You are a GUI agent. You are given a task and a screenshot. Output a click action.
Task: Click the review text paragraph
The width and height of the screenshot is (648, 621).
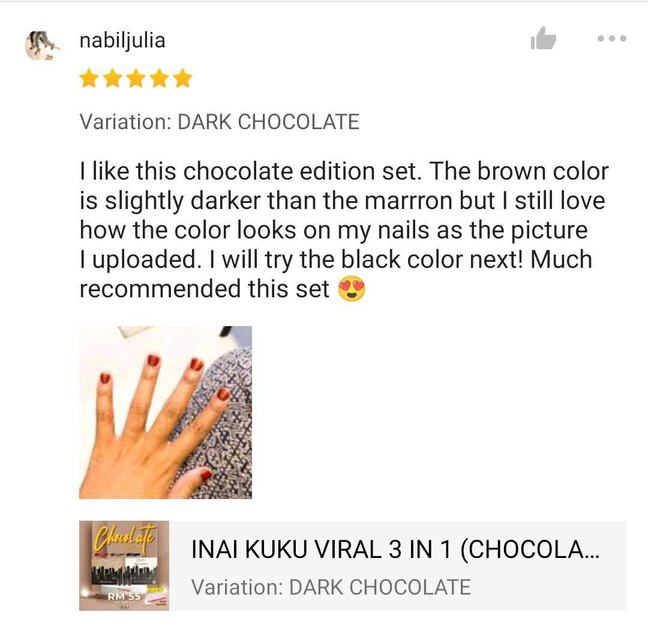click(344, 230)
